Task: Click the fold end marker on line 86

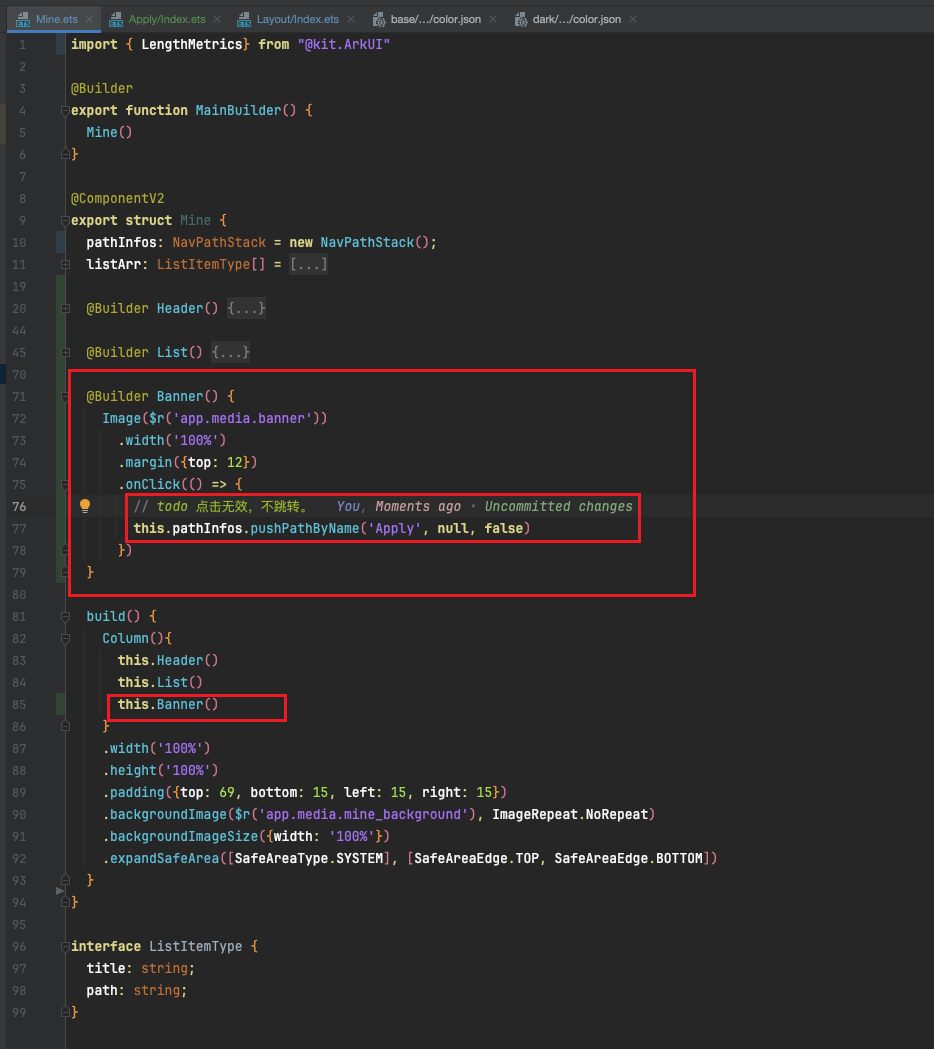Action: [x=65, y=726]
